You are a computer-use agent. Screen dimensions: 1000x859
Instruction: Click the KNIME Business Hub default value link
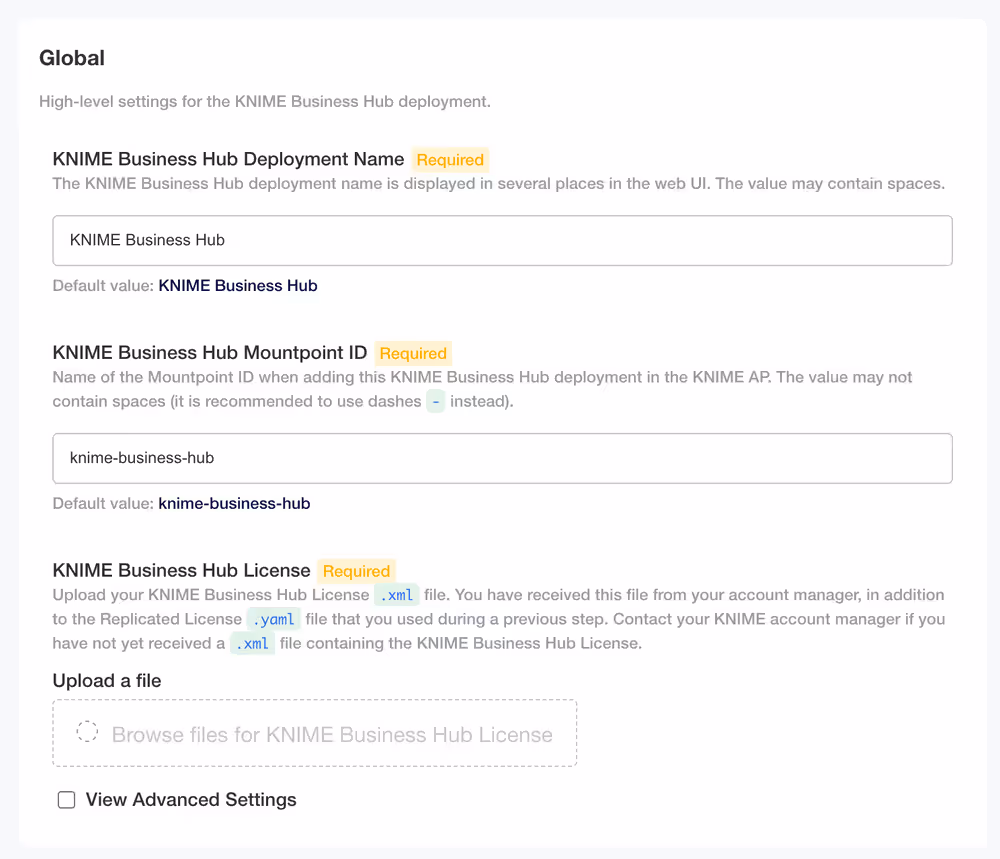pos(237,285)
